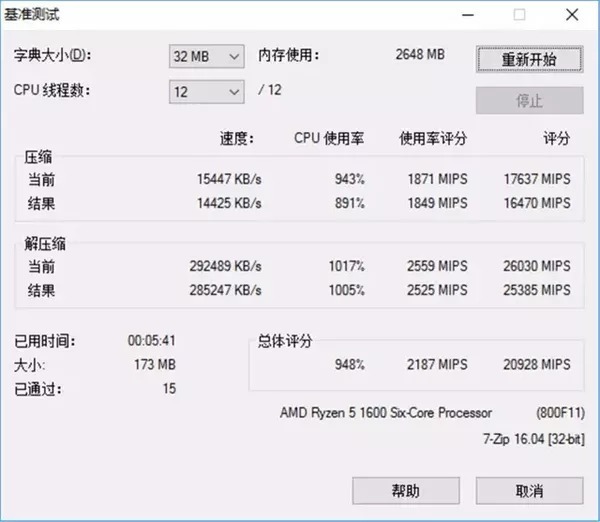Image resolution: width=600 pixels, height=522 pixels.
Task: Click the 重新开始 button
Action: pos(529,59)
